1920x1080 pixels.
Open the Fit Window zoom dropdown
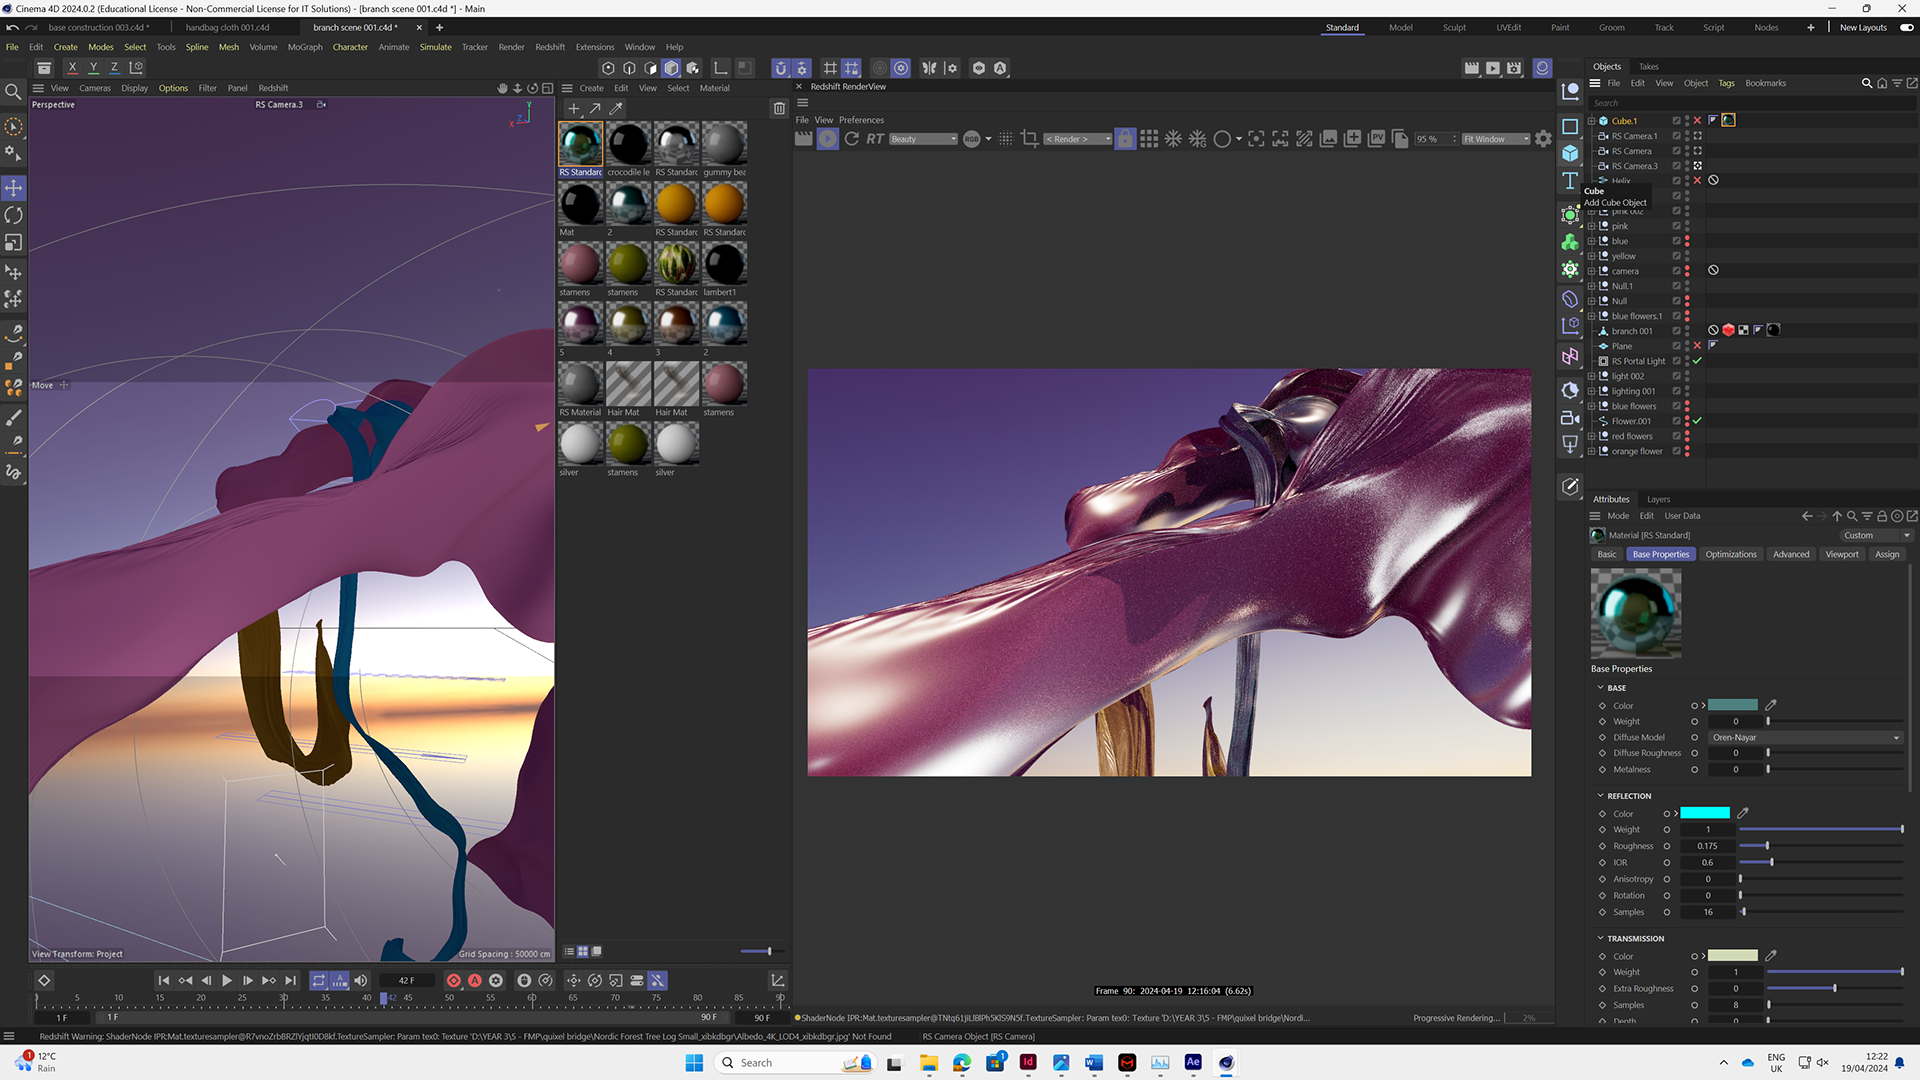tap(1496, 139)
